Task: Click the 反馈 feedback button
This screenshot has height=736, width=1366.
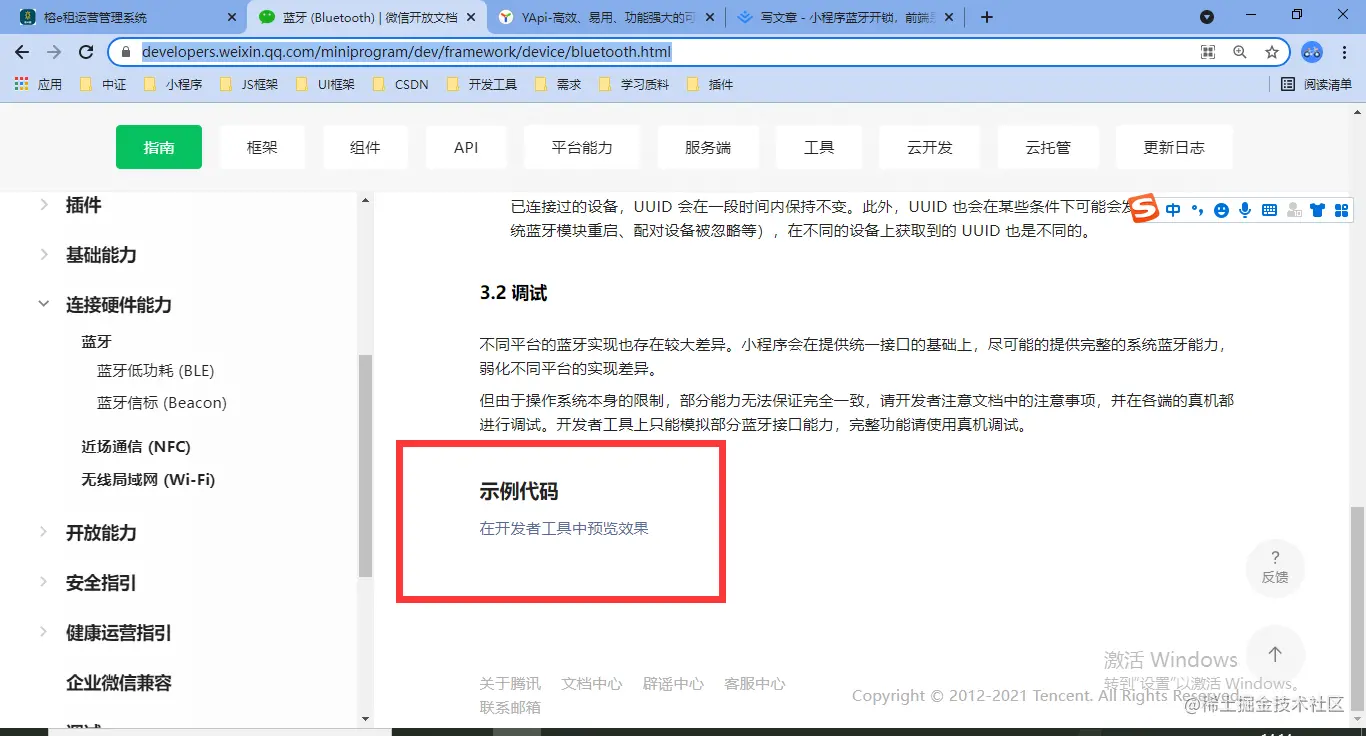Action: click(1275, 568)
